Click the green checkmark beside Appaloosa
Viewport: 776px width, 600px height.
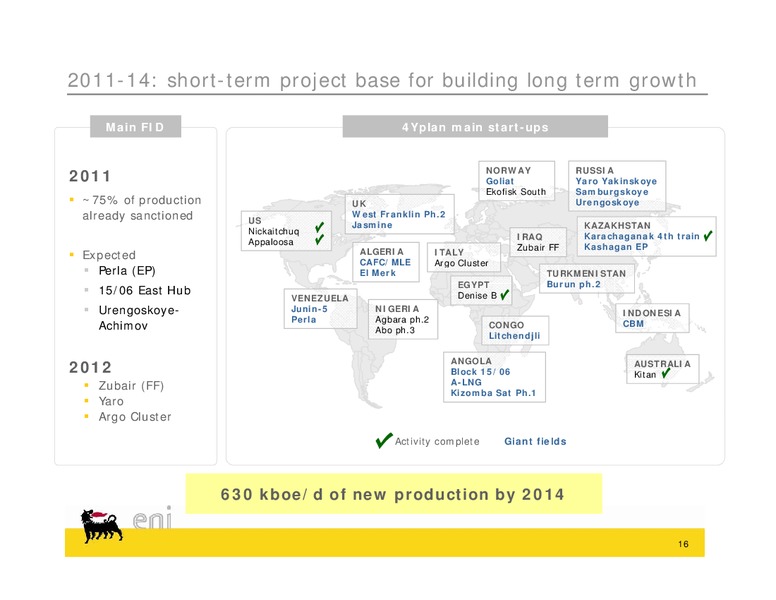pos(320,240)
